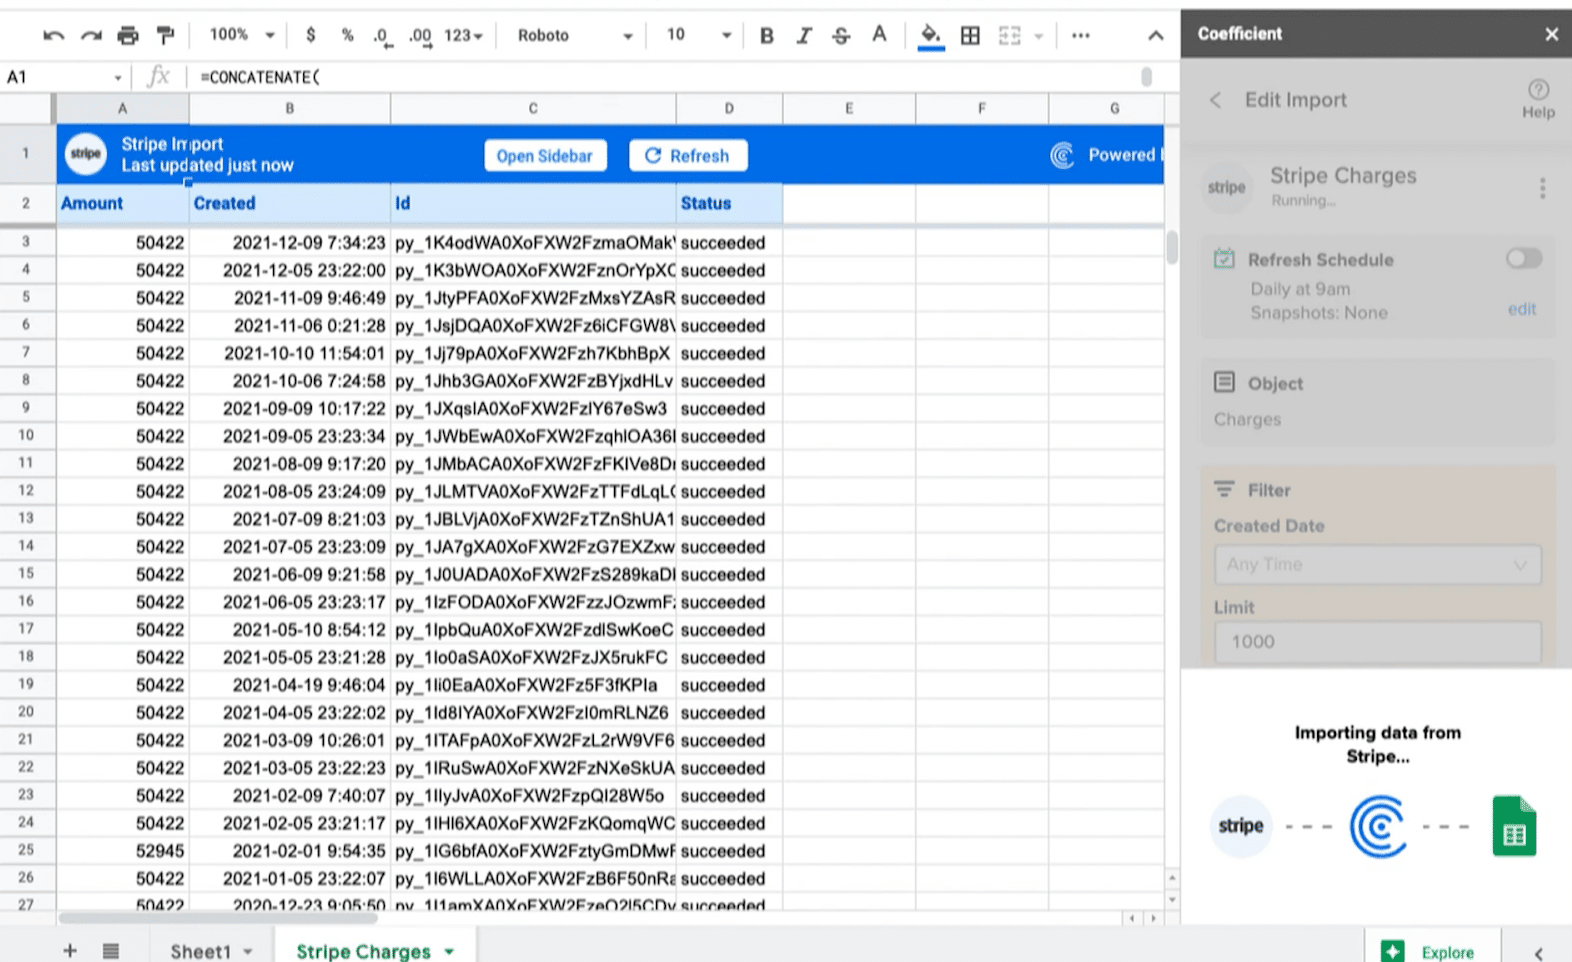Open the Help icon in Coefficient
Viewport: 1572px width, 962px height.
click(1538, 98)
